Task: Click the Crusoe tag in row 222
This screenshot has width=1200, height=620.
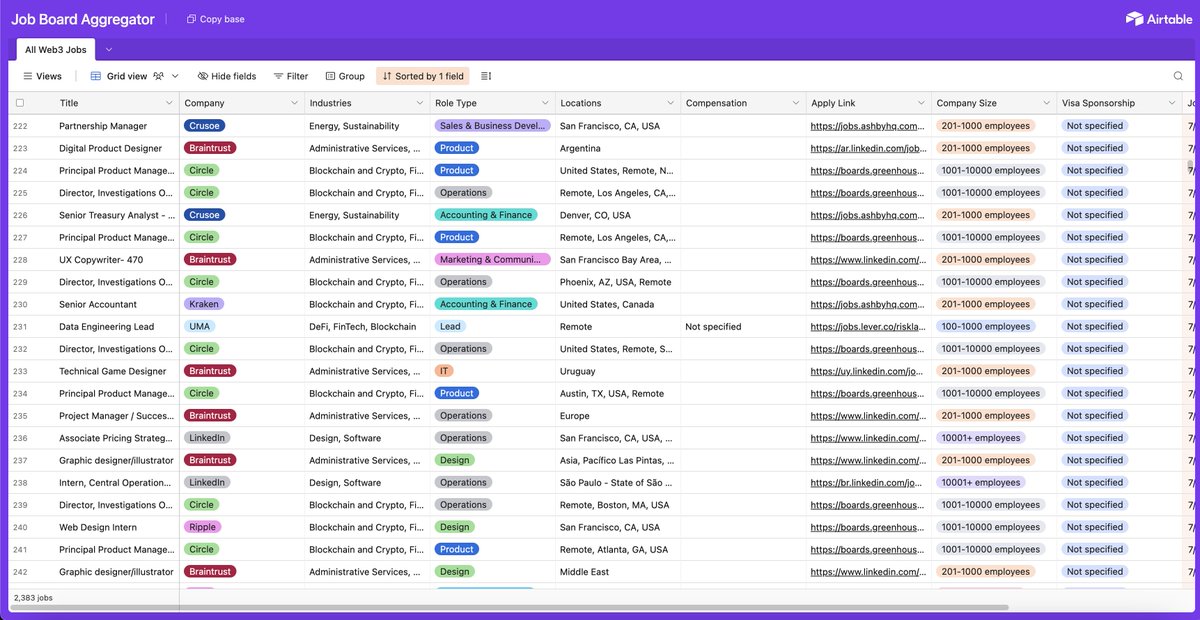Action: 204,126
